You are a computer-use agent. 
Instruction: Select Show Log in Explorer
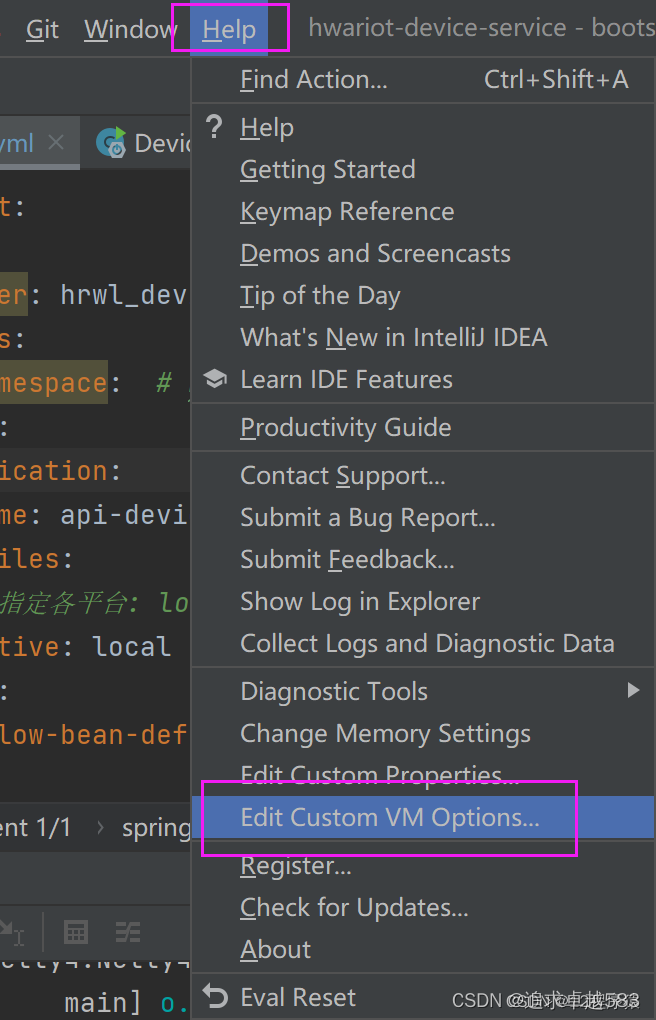coord(422,602)
